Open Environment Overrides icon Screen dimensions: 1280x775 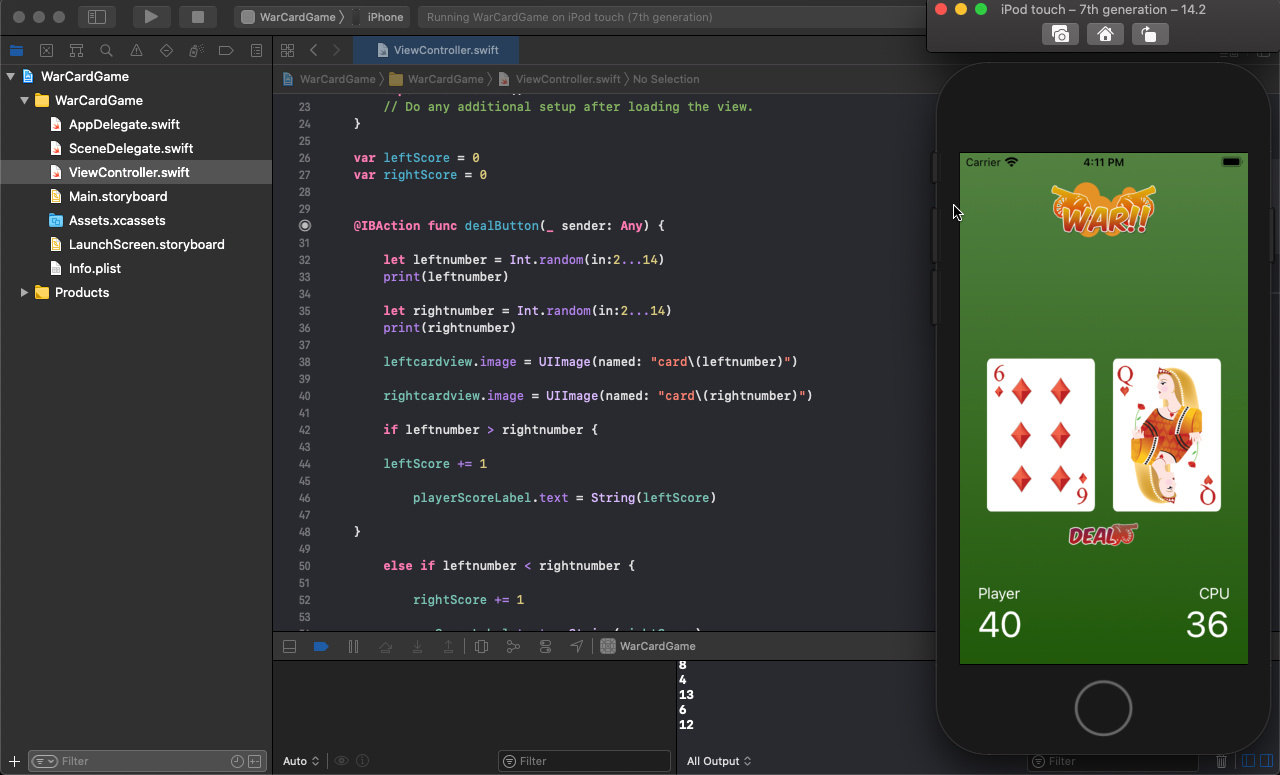point(545,646)
